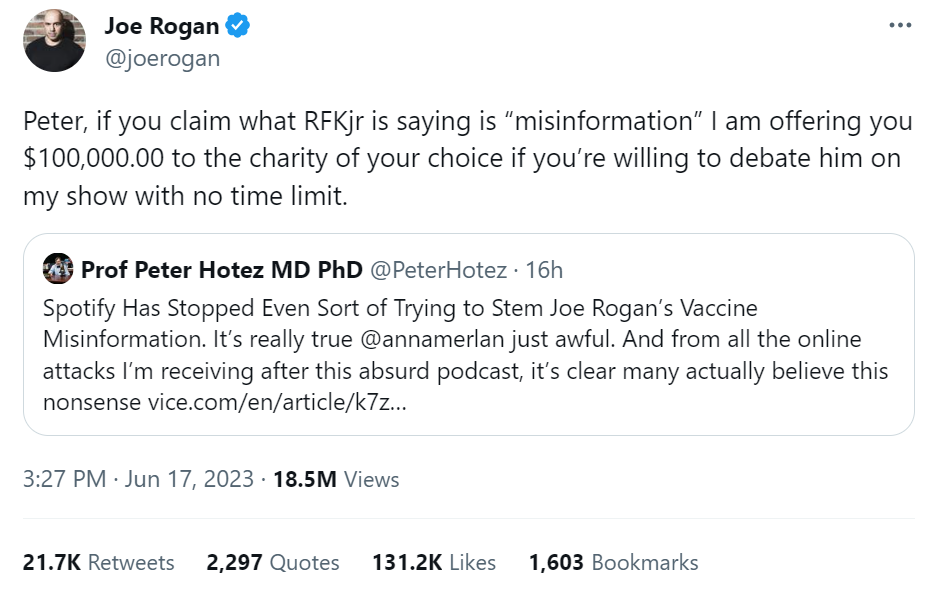The height and width of the screenshot is (590, 926).
Task: Click the 3:27 PM Jun 17, 2023 timestamp
Action: [x=138, y=479]
